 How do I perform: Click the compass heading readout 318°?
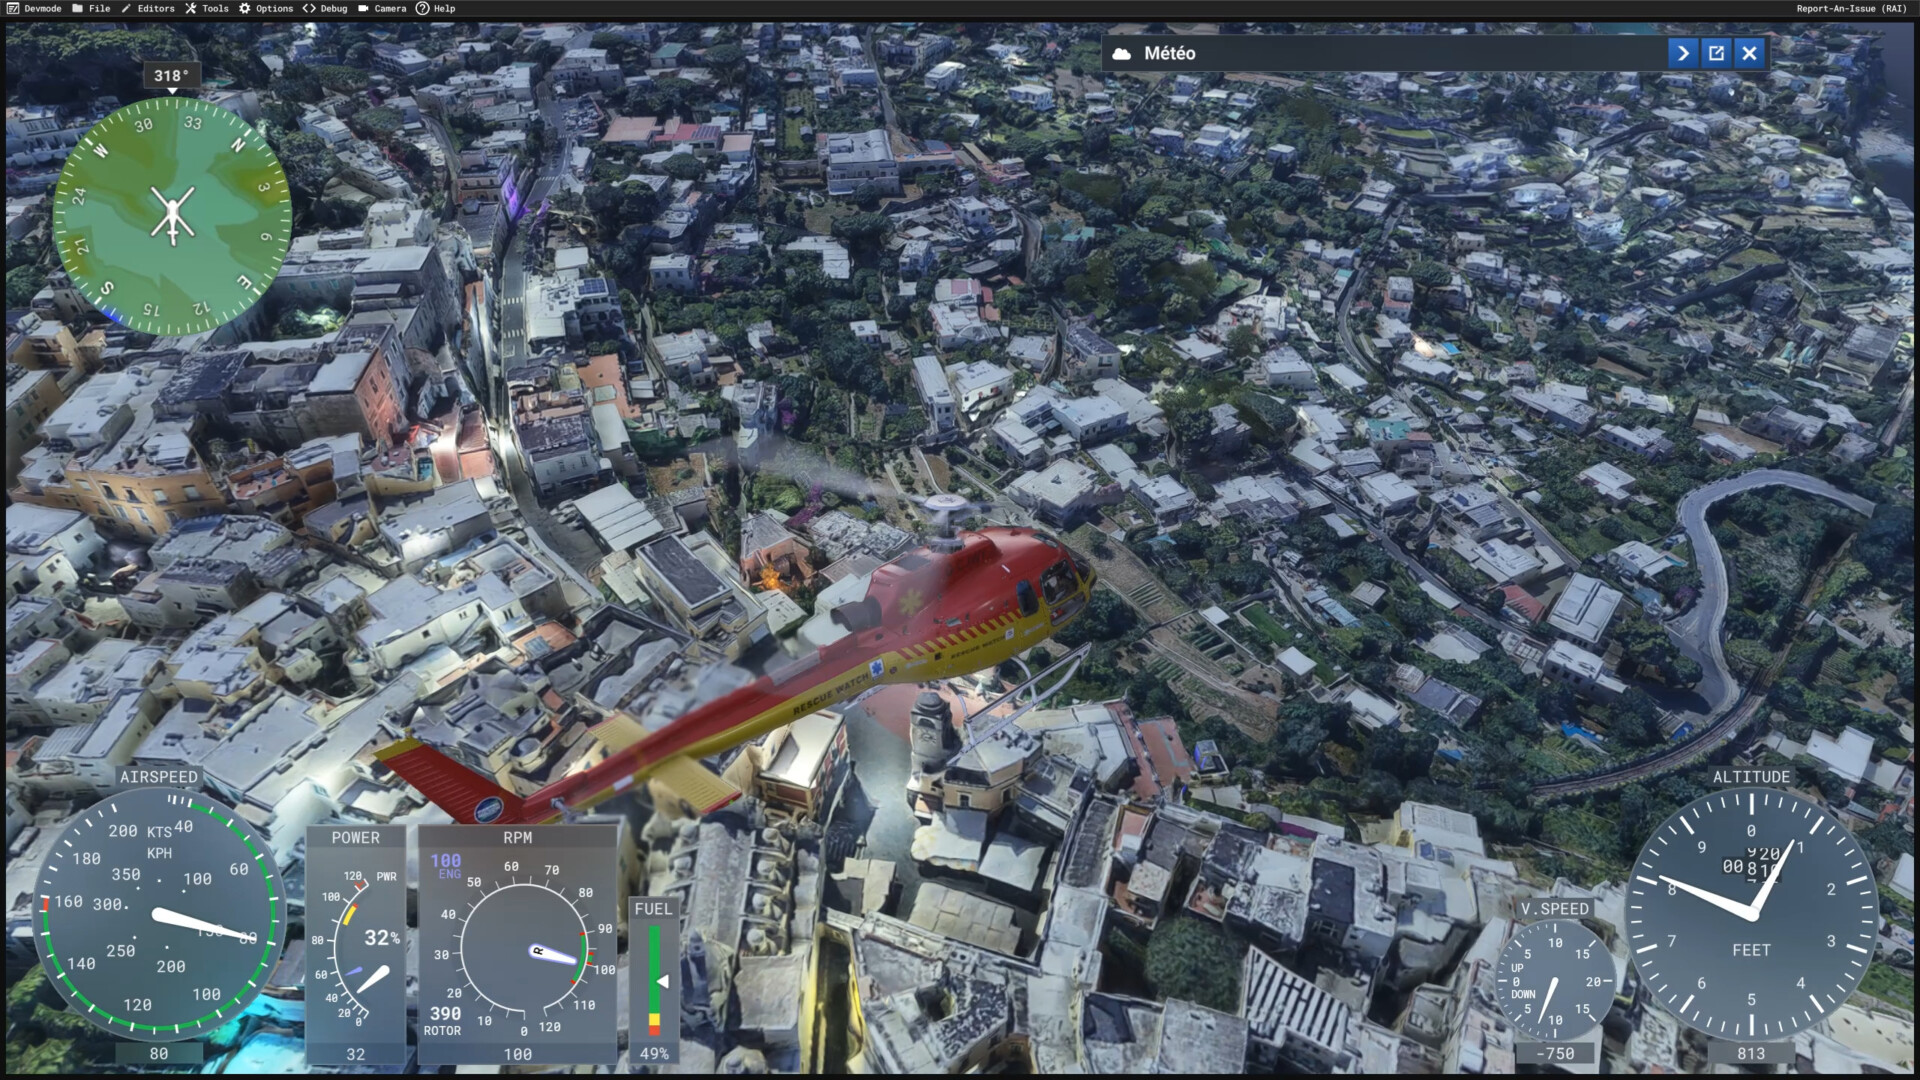(171, 76)
